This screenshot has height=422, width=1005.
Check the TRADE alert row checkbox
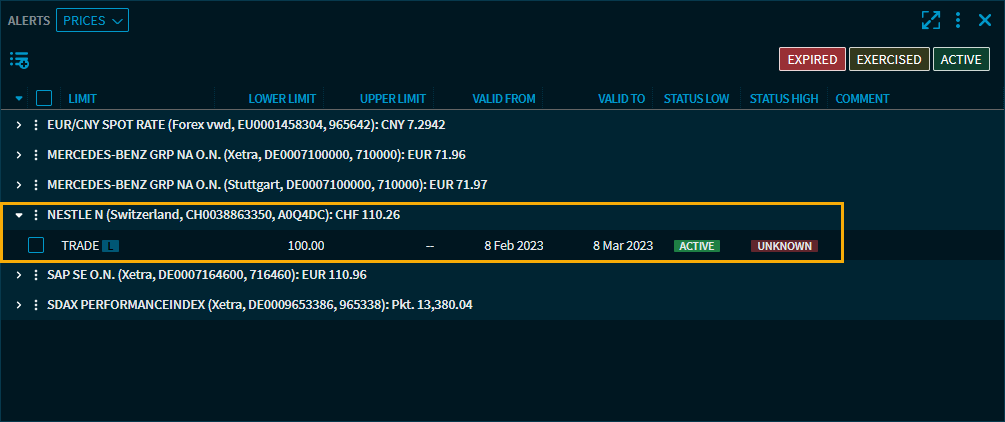[x=36, y=245]
